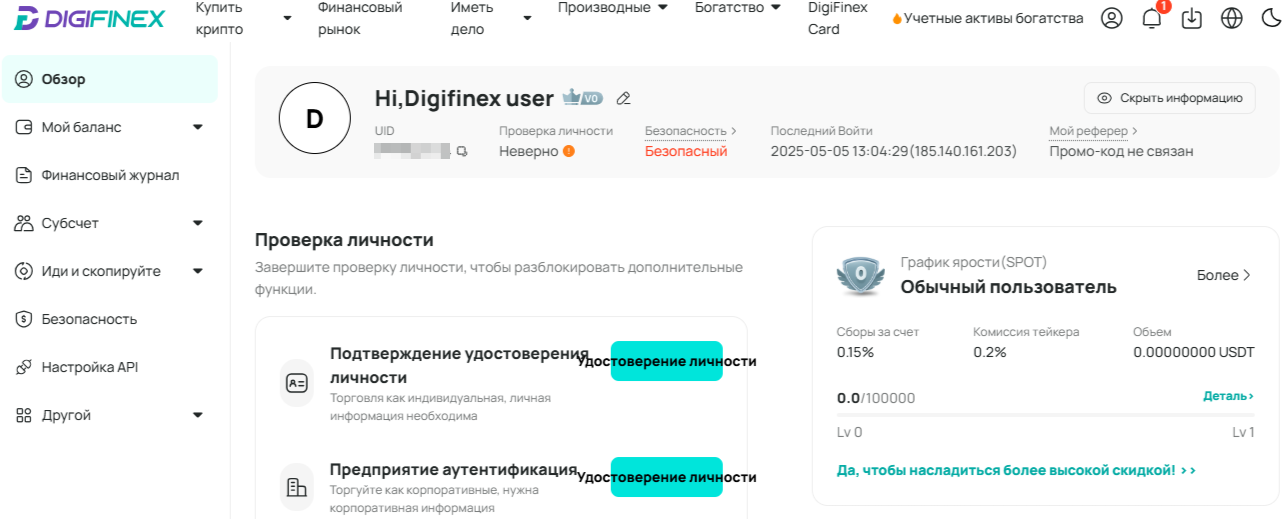Expand Мой баланс sidebar arrow
This screenshot has height=519, width=1286.
point(197,127)
